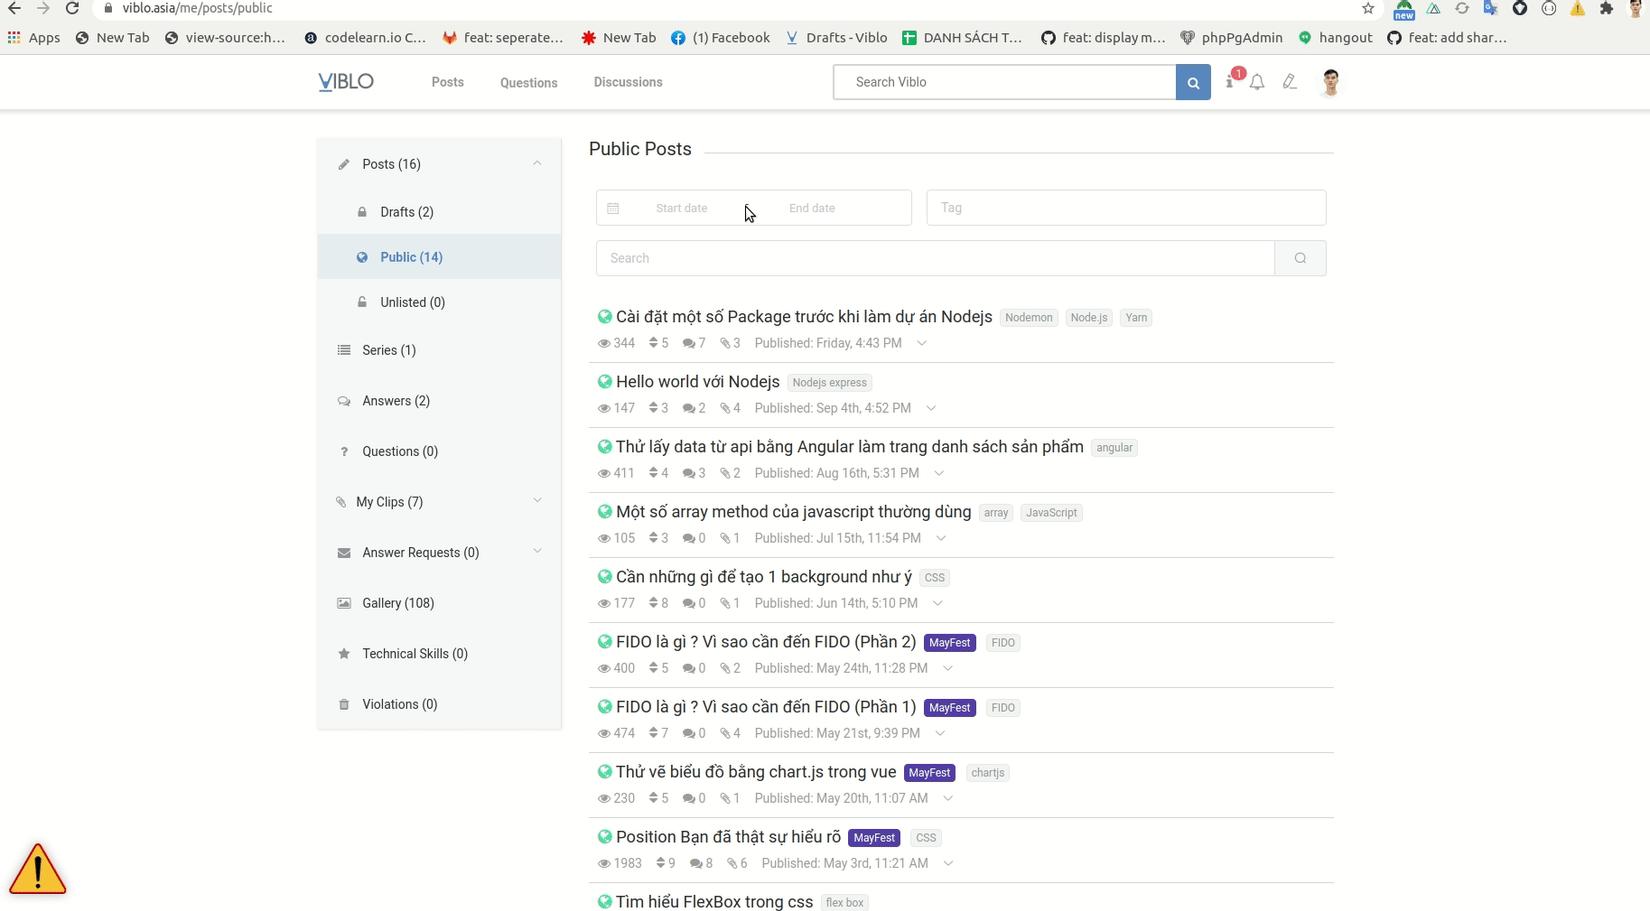The height and width of the screenshot is (911, 1650).
Task: Open the Apps bookmark shortcut
Action: (x=34, y=38)
